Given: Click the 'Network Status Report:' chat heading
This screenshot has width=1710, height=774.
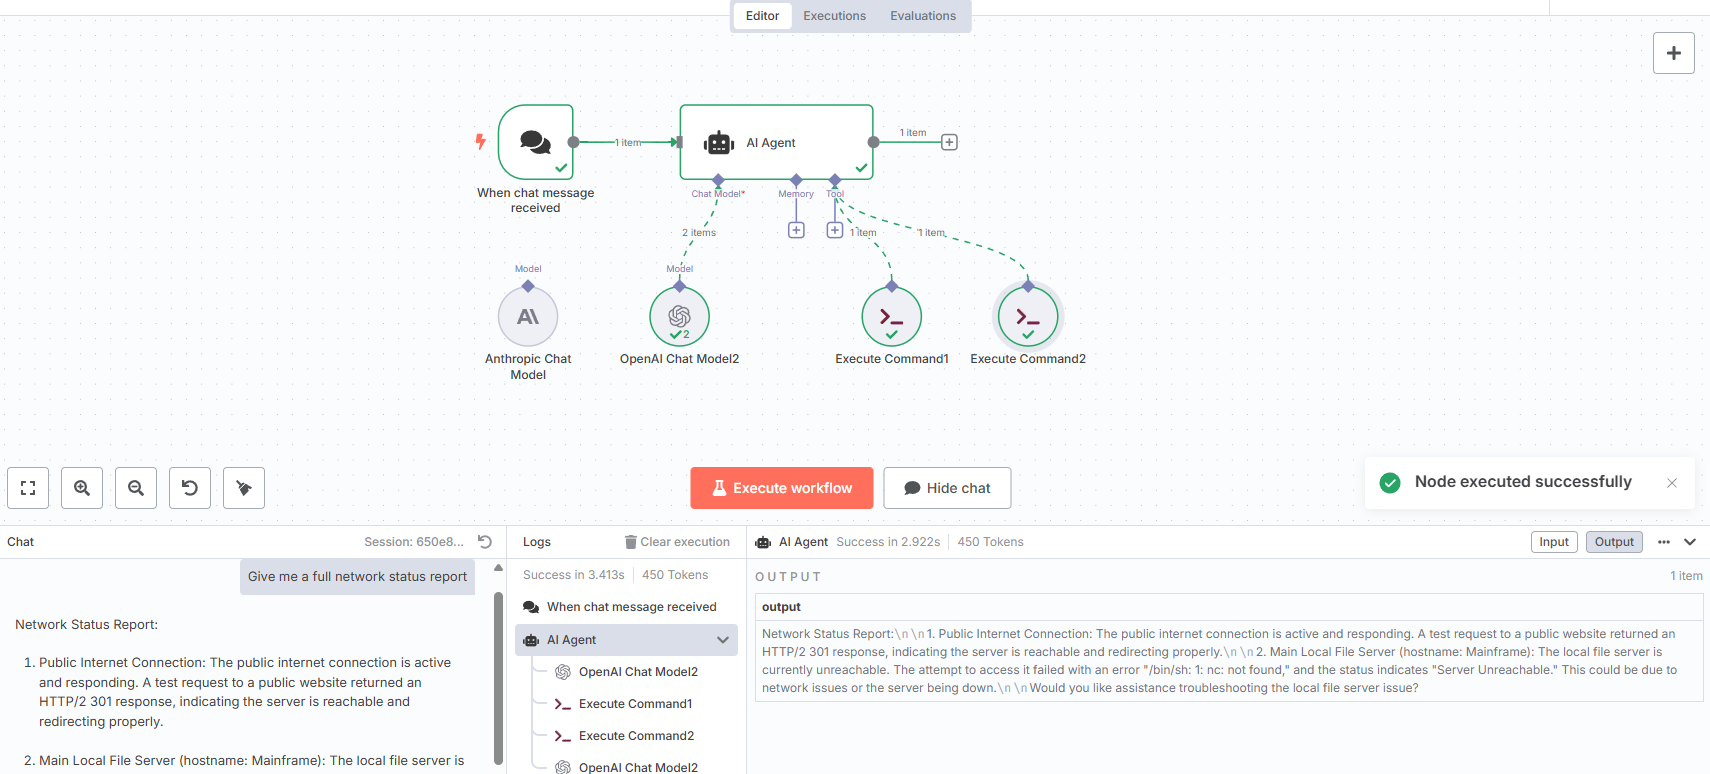Looking at the screenshot, I should pyautogui.click(x=87, y=625).
